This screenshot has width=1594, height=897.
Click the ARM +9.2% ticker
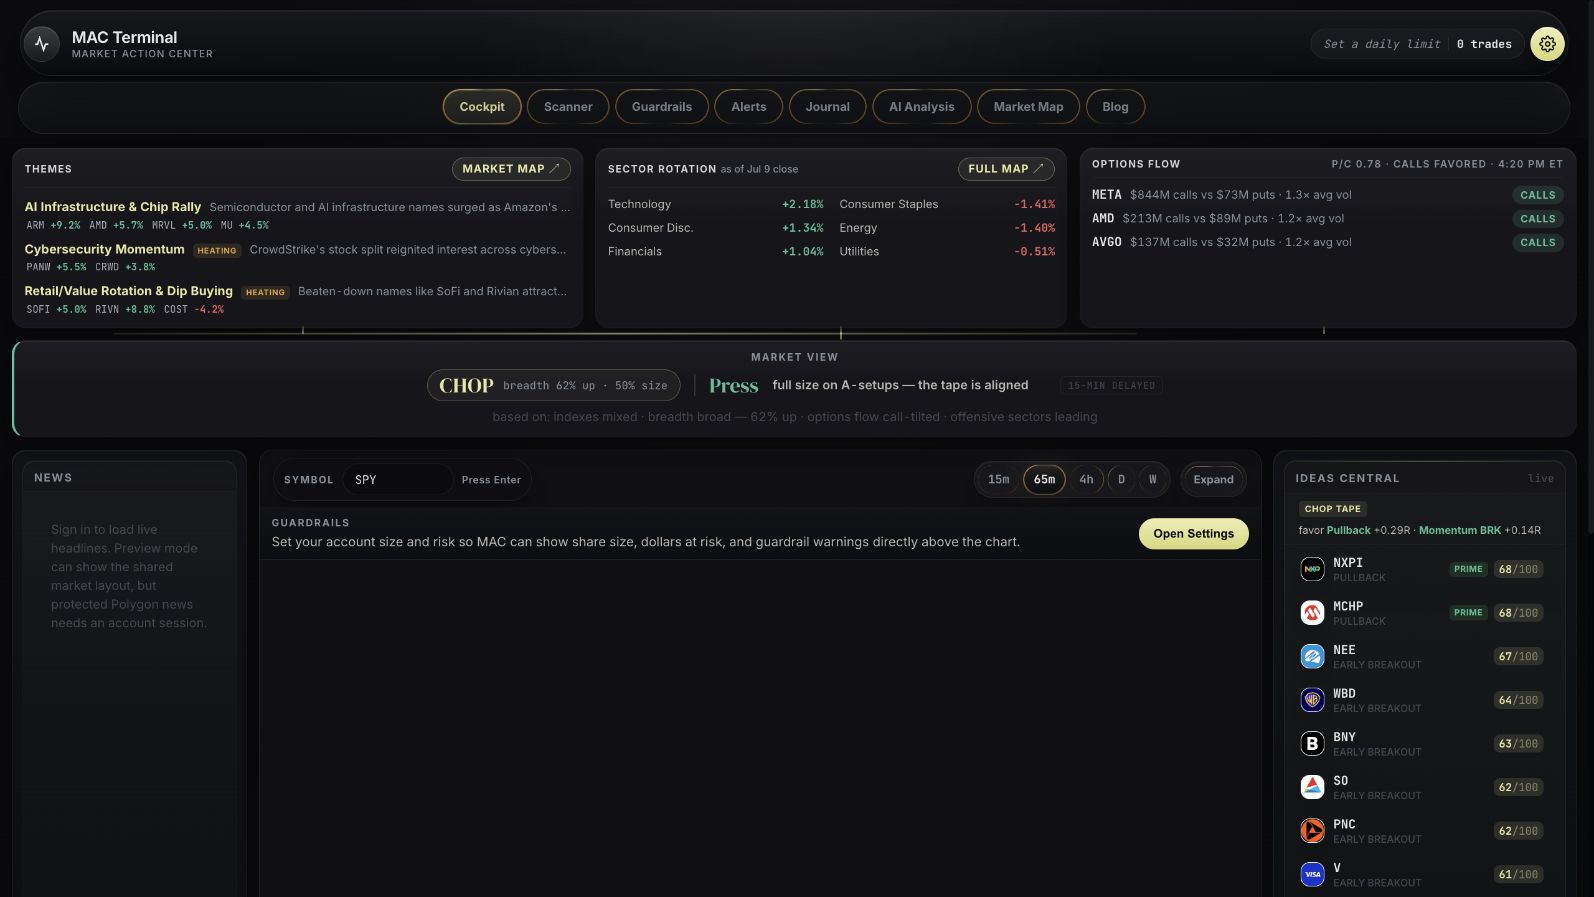pyautogui.click(x=54, y=226)
